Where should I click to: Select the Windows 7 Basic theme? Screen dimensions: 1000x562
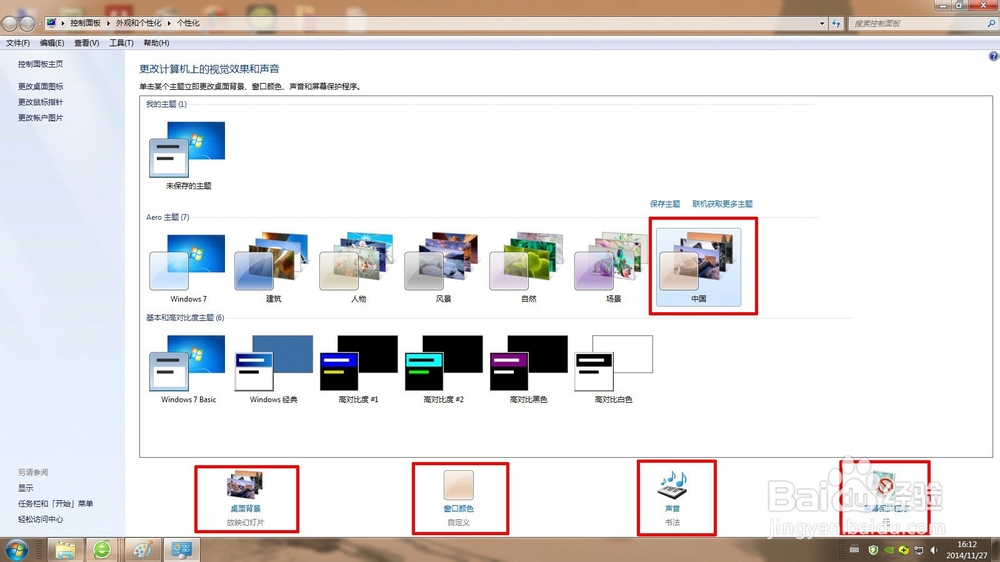point(188,369)
